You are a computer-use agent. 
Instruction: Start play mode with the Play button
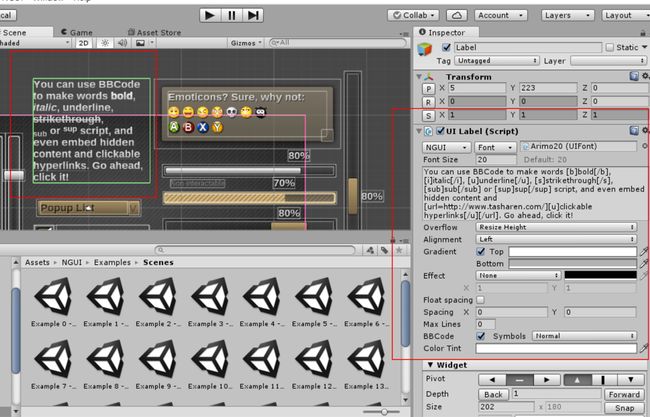click(210, 15)
